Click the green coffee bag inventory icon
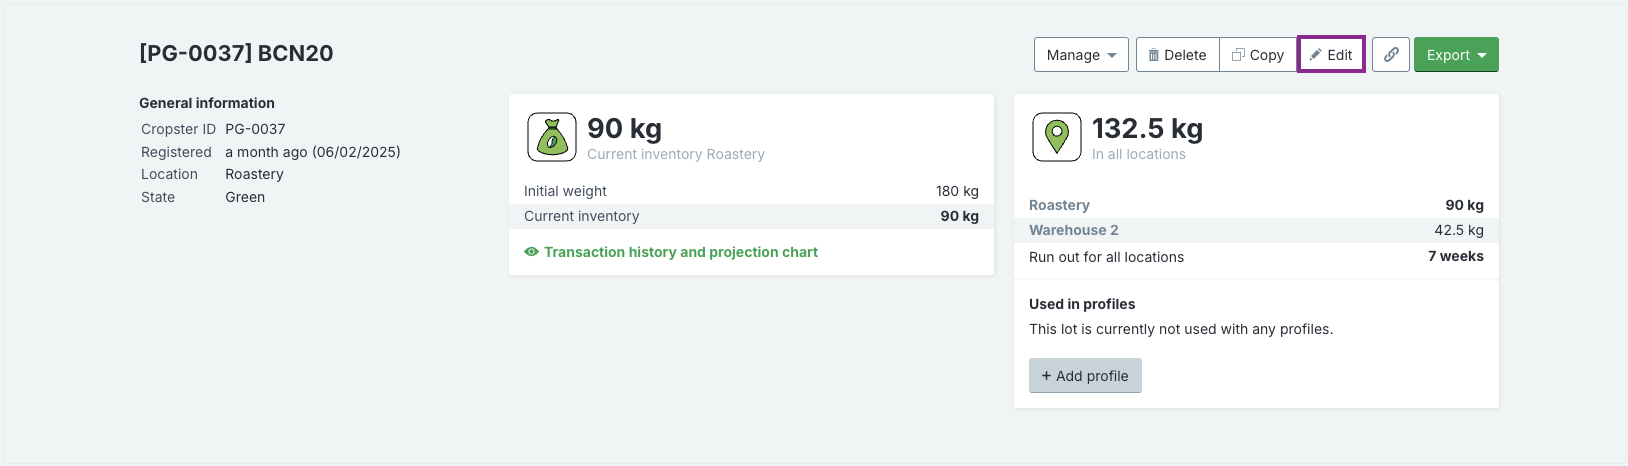1628x466 pixels. (552, 137)
